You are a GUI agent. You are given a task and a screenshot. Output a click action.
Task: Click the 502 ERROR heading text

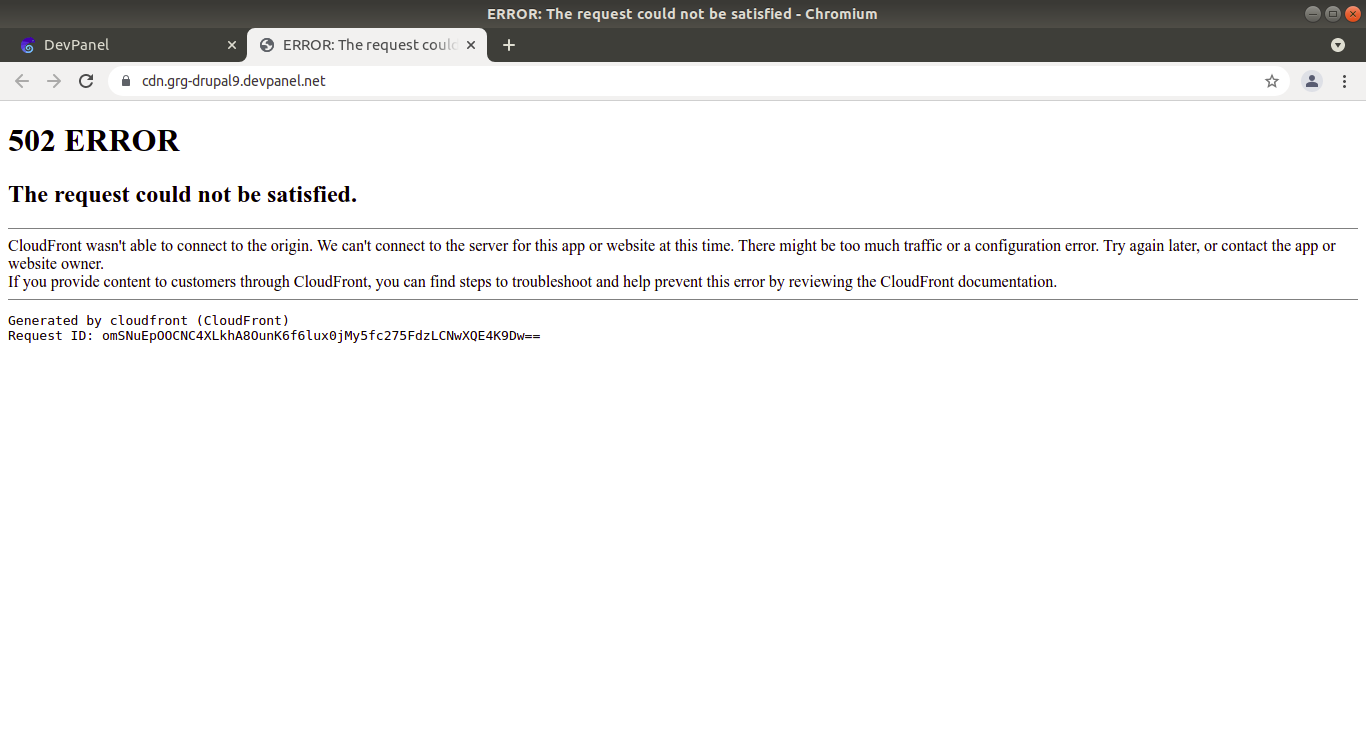tap(93, 141)
